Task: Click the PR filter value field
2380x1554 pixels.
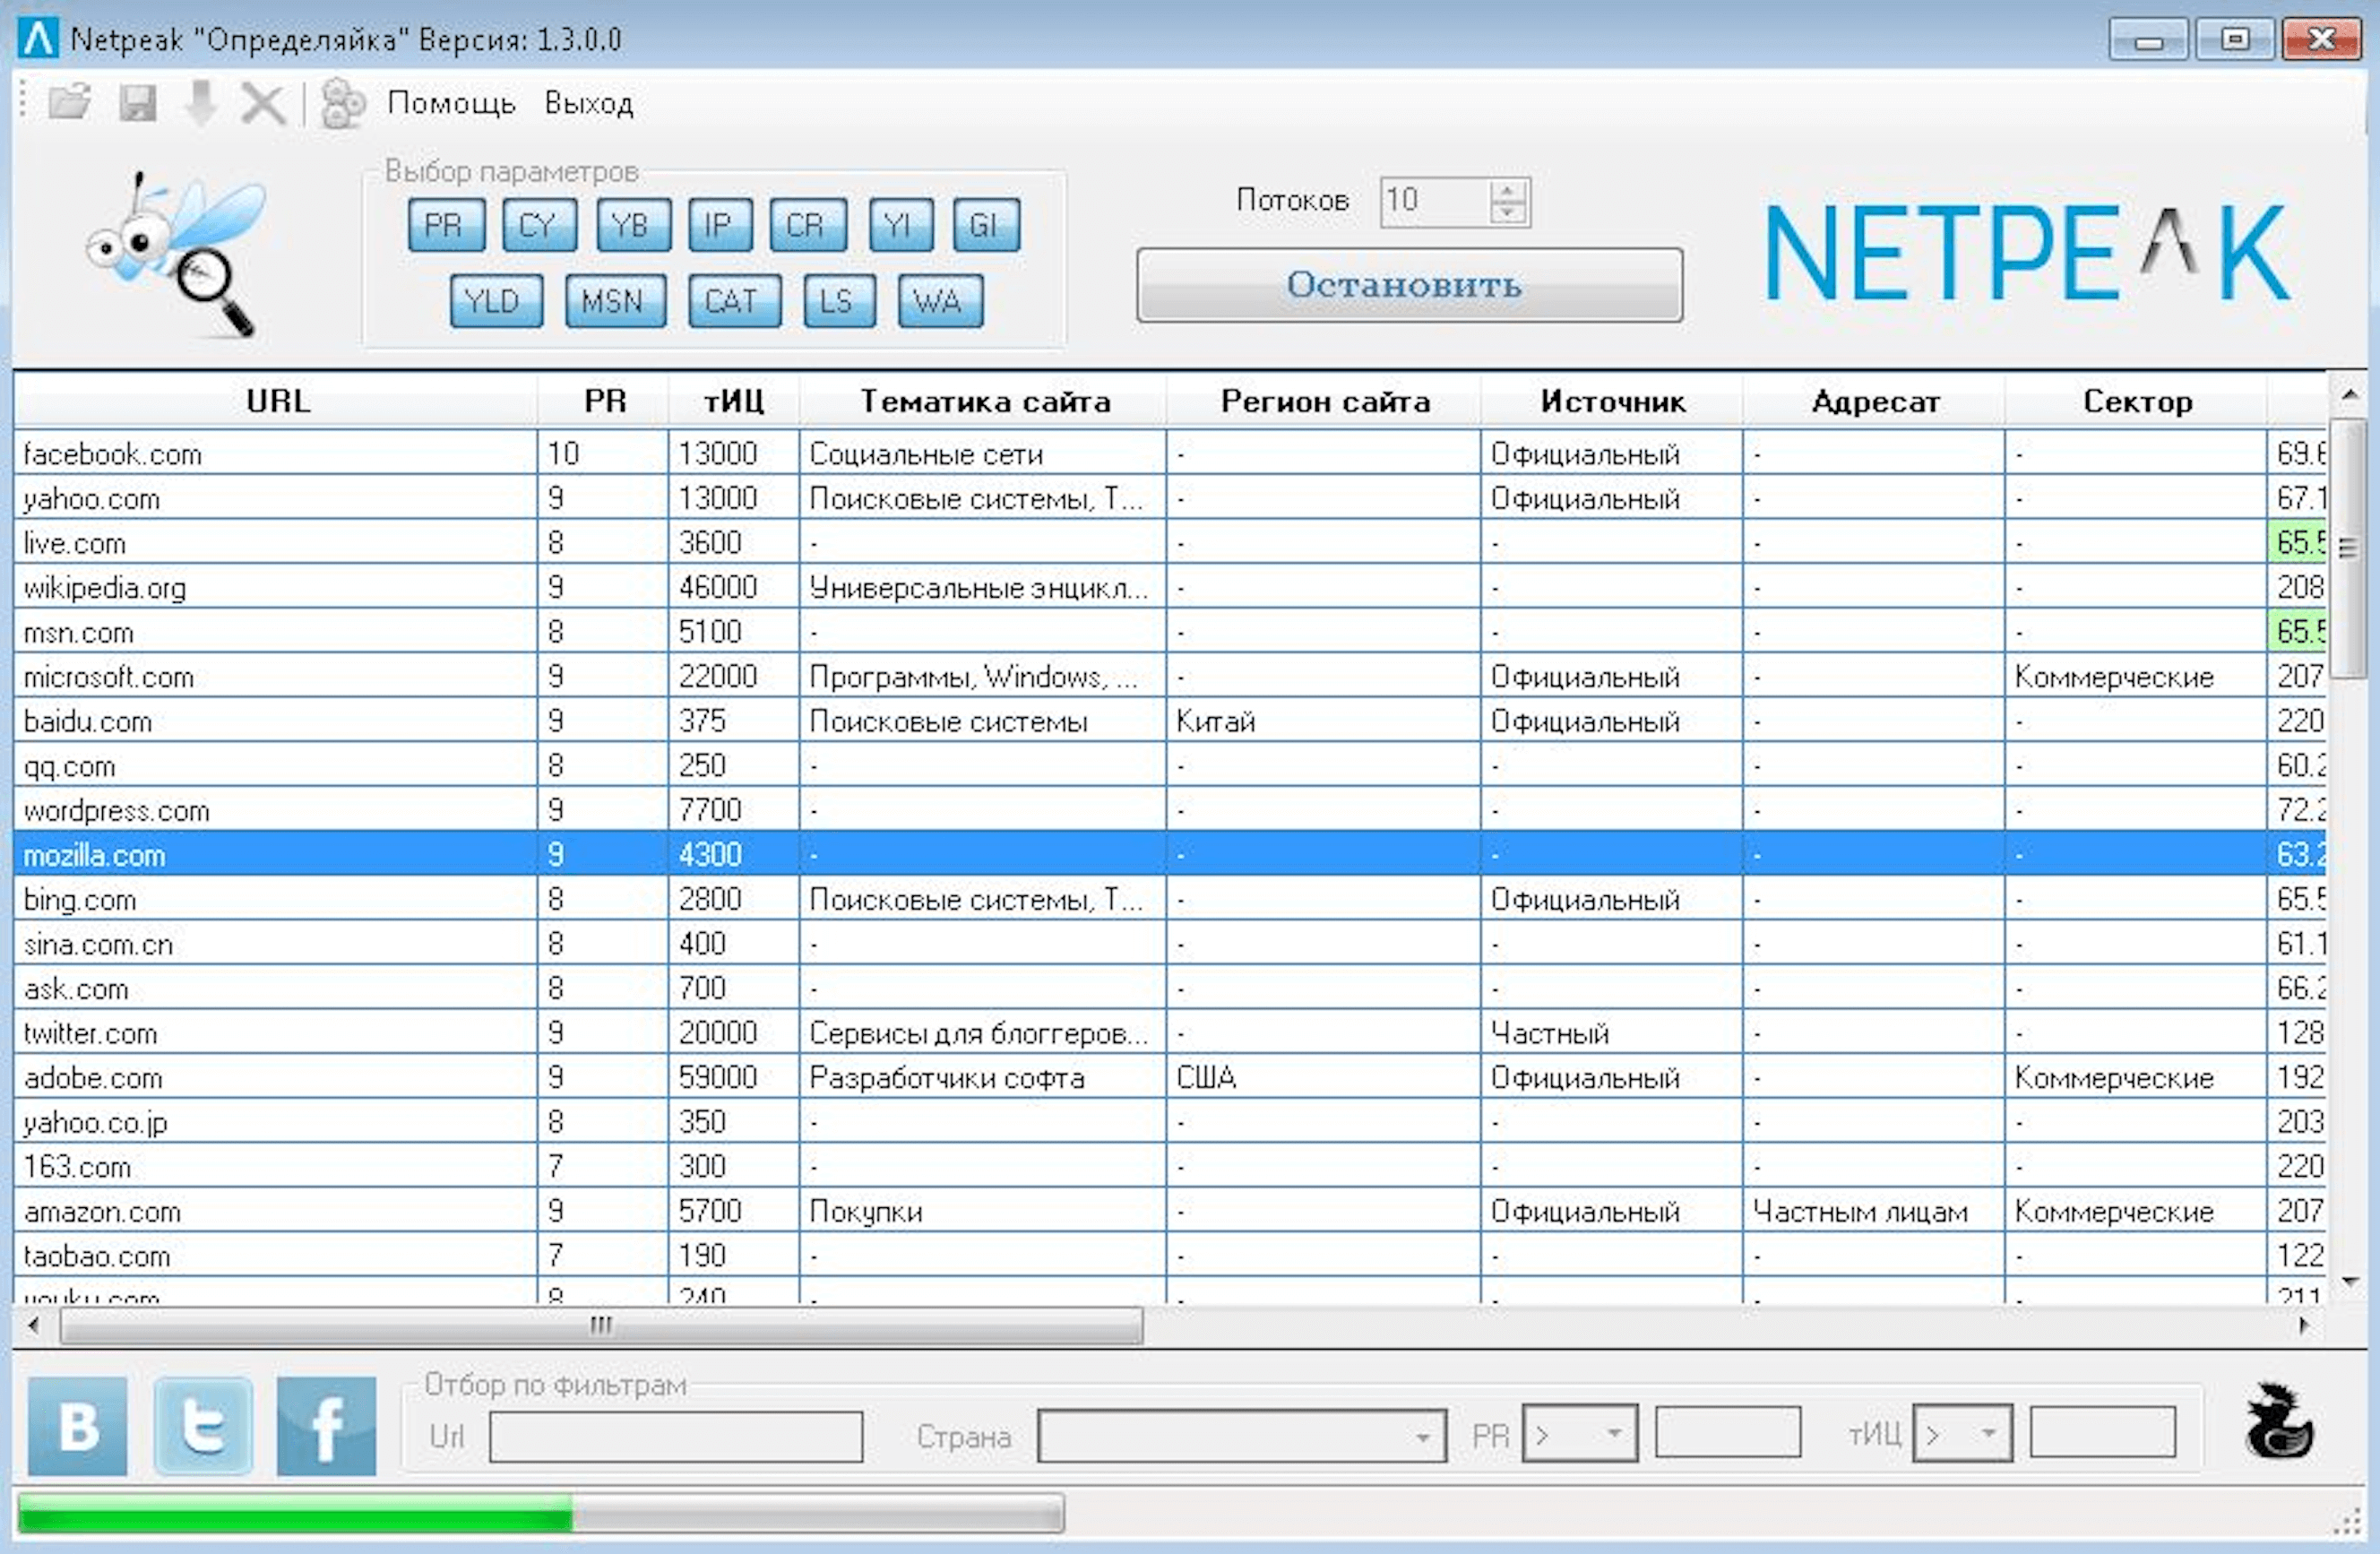Action: coord(1727,1432)
